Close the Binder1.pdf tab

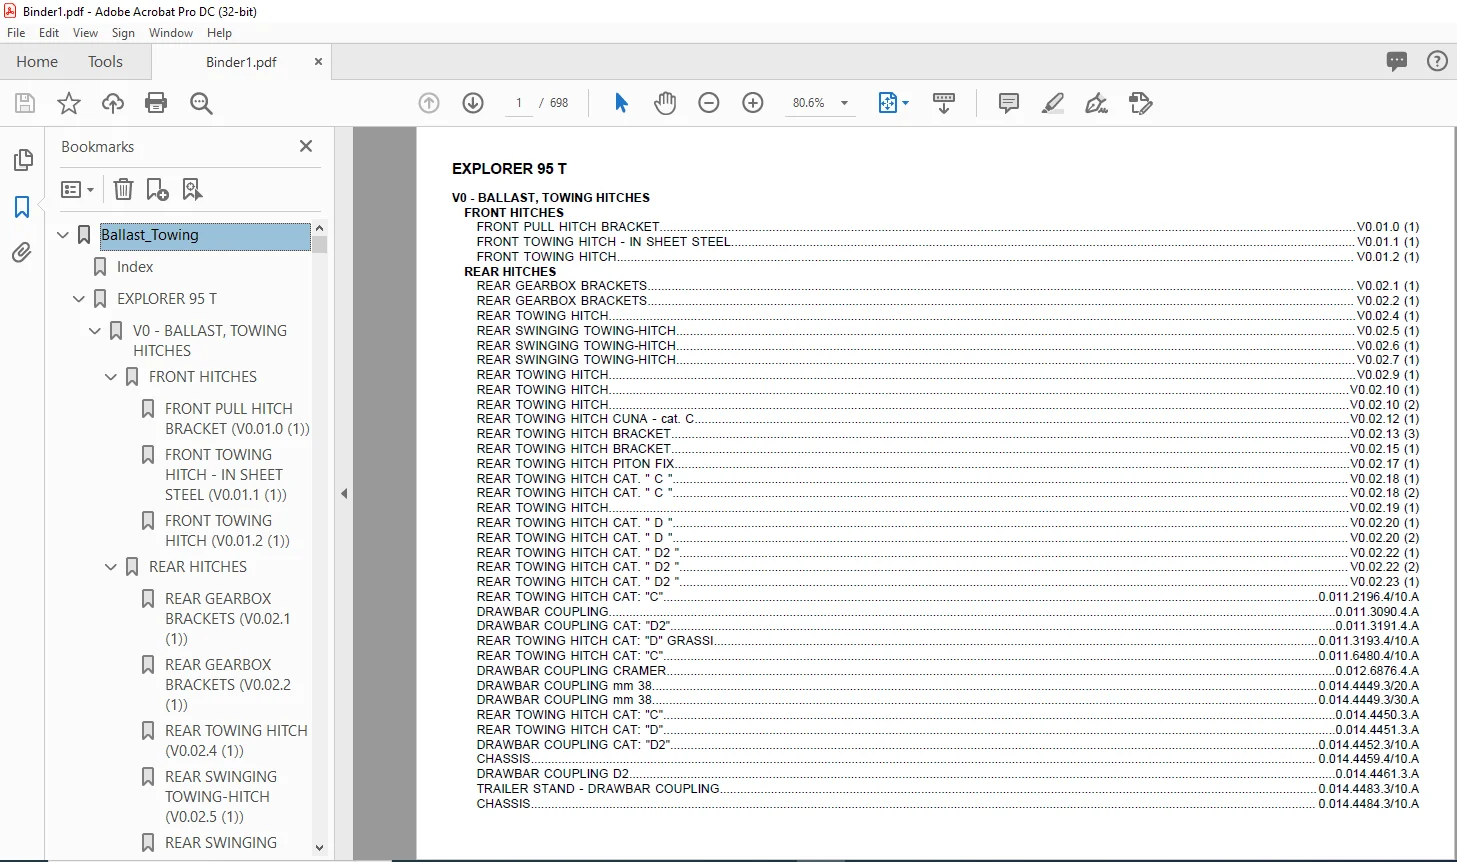tap(318, 62)
